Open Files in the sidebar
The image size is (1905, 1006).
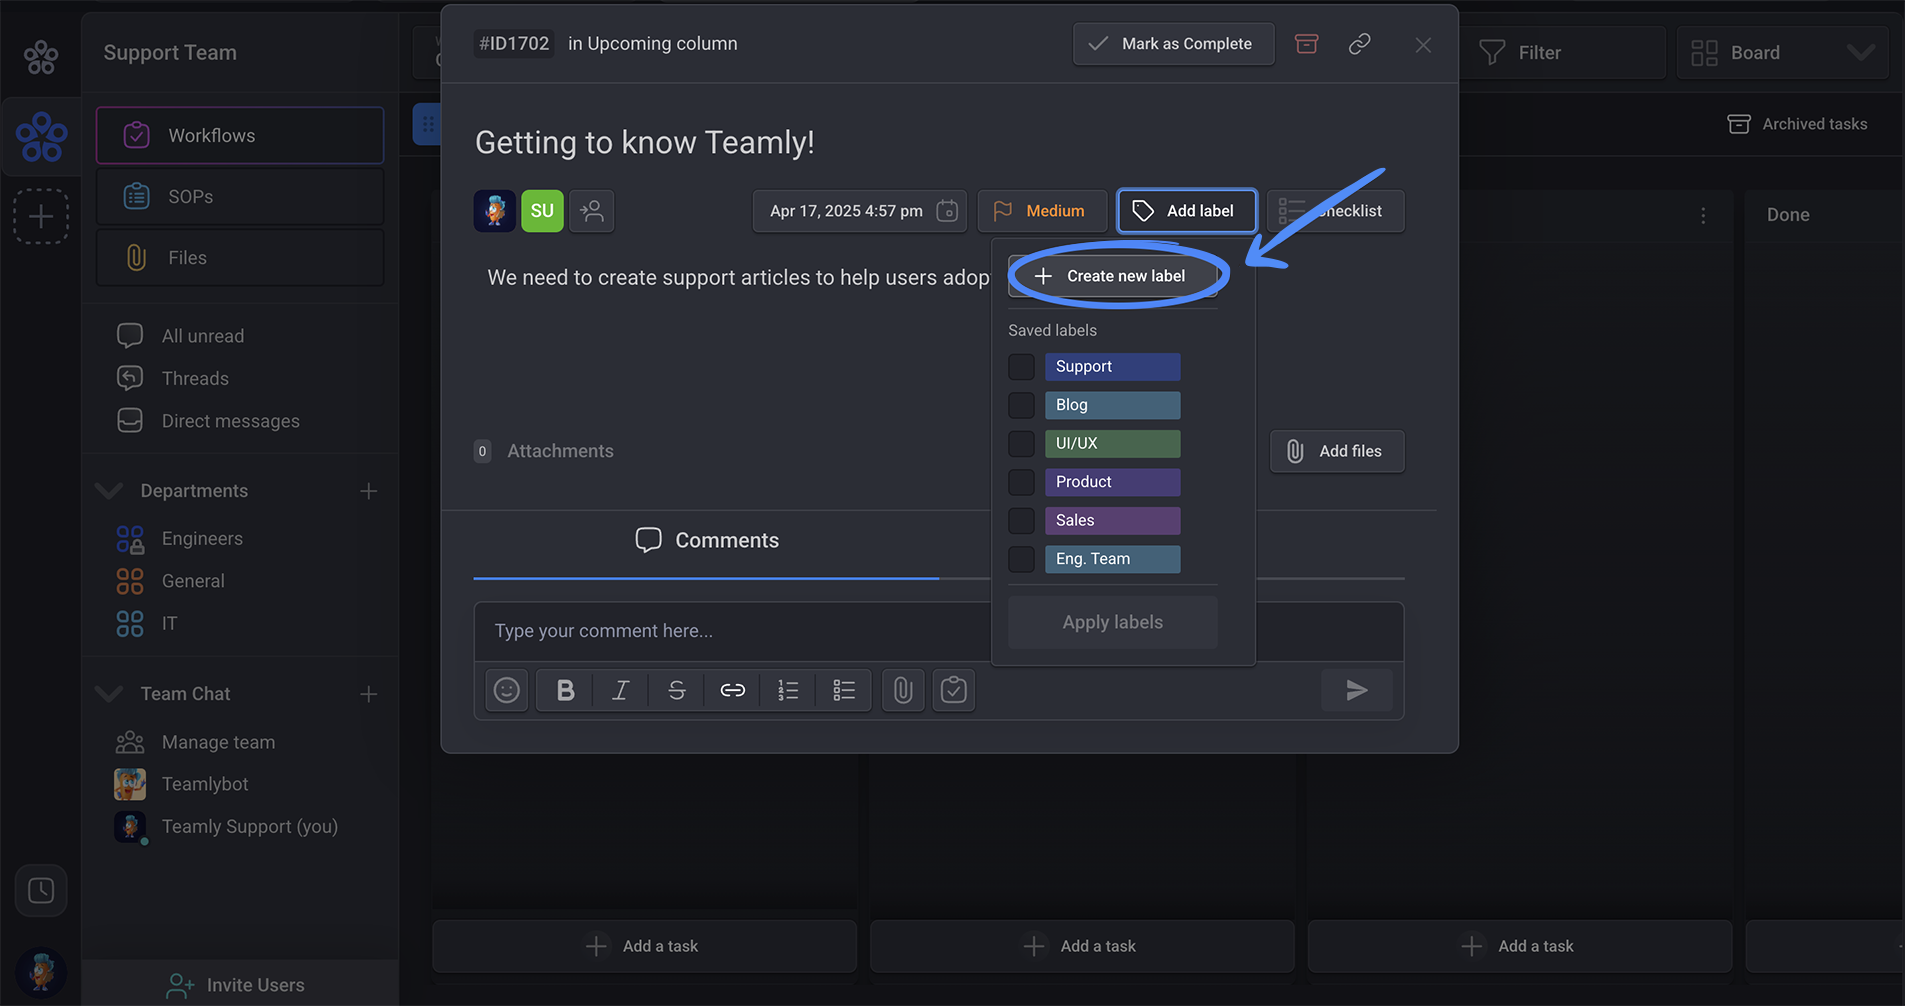pos(240,258)
